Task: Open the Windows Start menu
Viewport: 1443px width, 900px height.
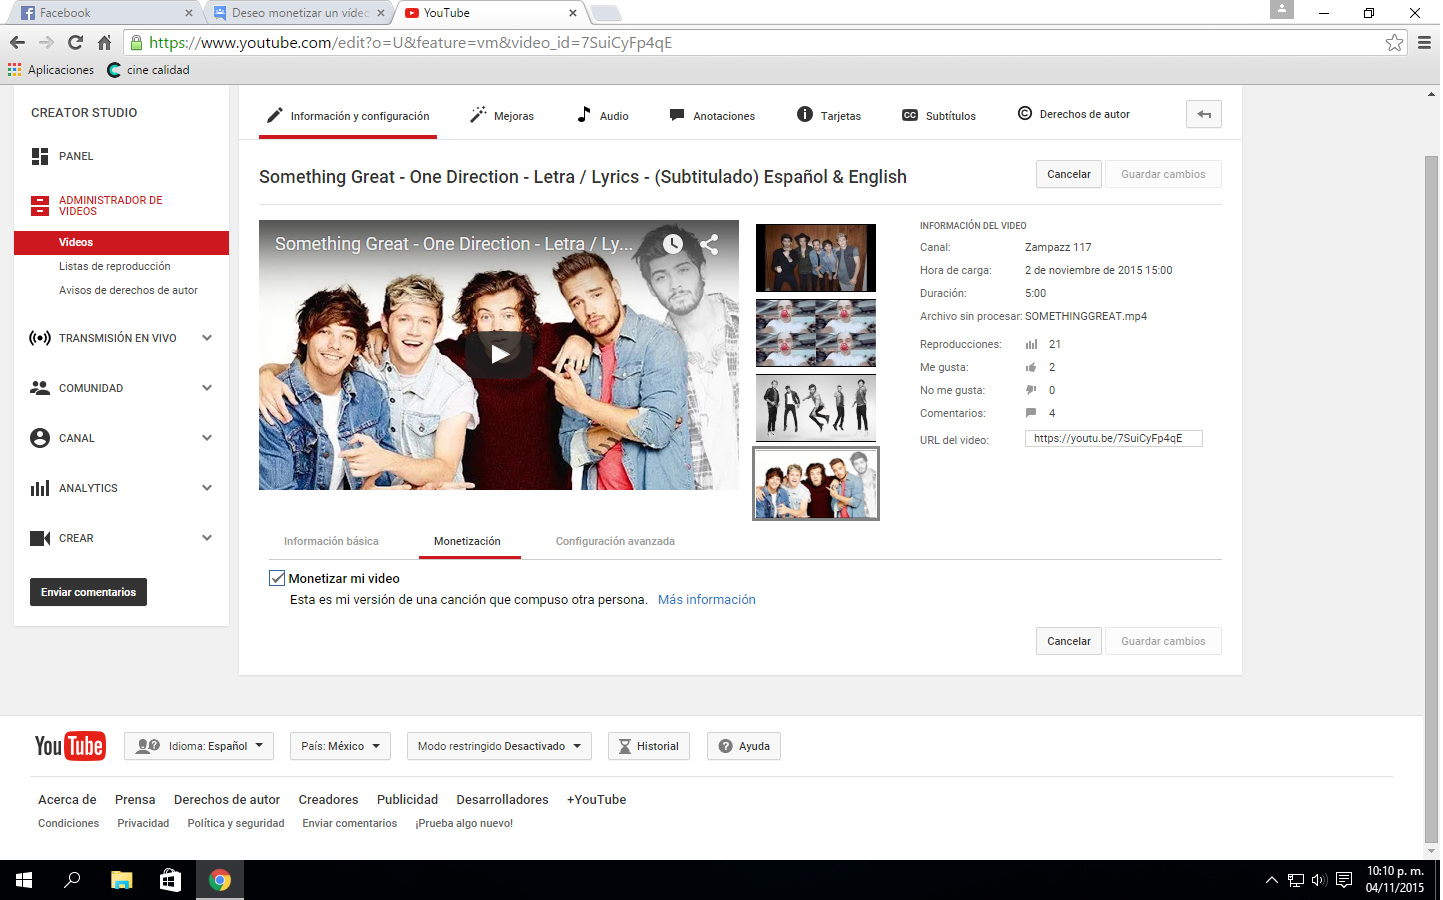Action: pos(24,880)
